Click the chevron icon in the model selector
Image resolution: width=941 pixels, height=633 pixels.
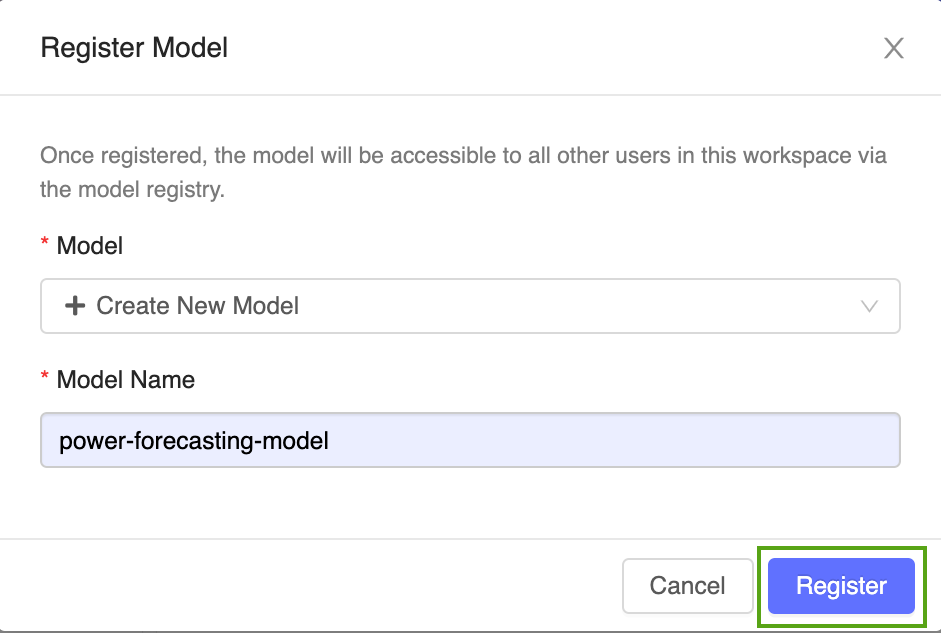(870, 306)
